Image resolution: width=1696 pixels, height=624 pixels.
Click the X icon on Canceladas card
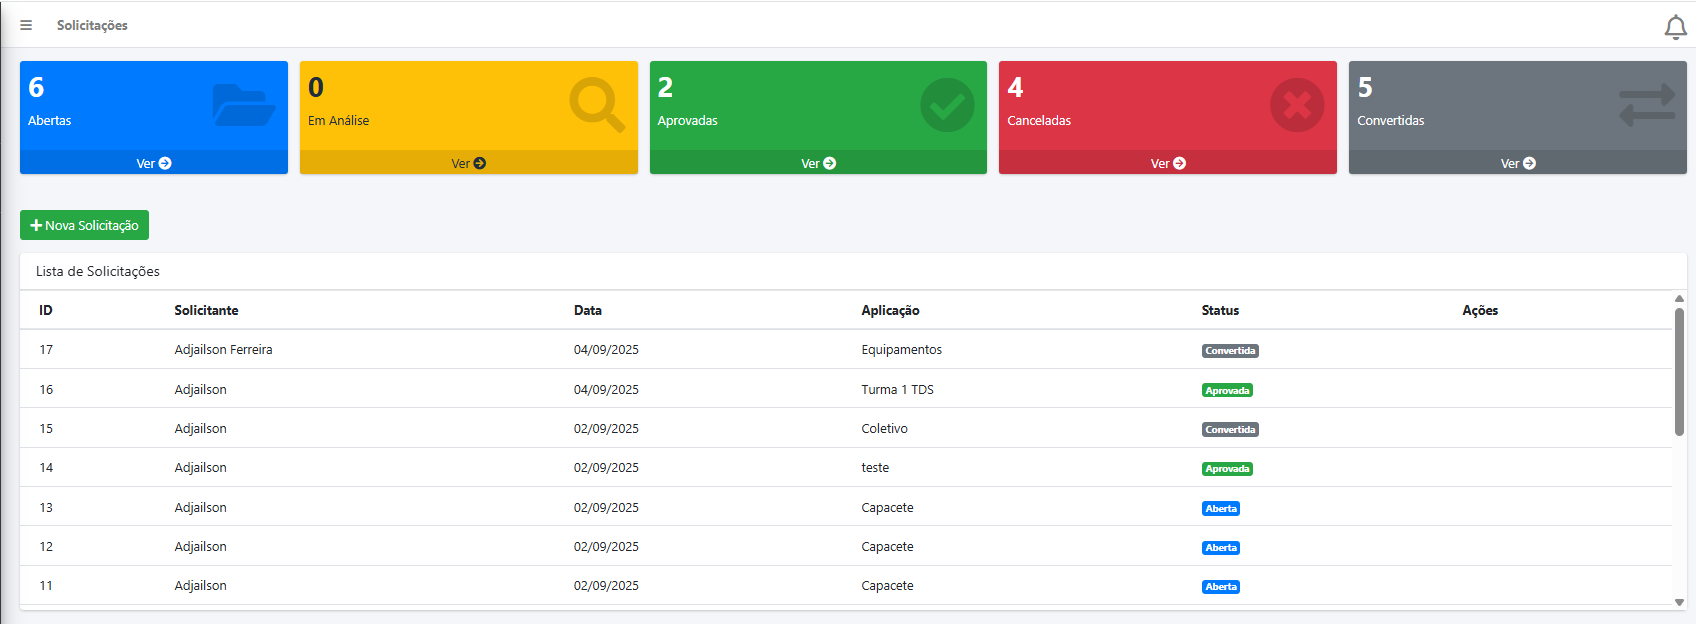(1297, 105)
